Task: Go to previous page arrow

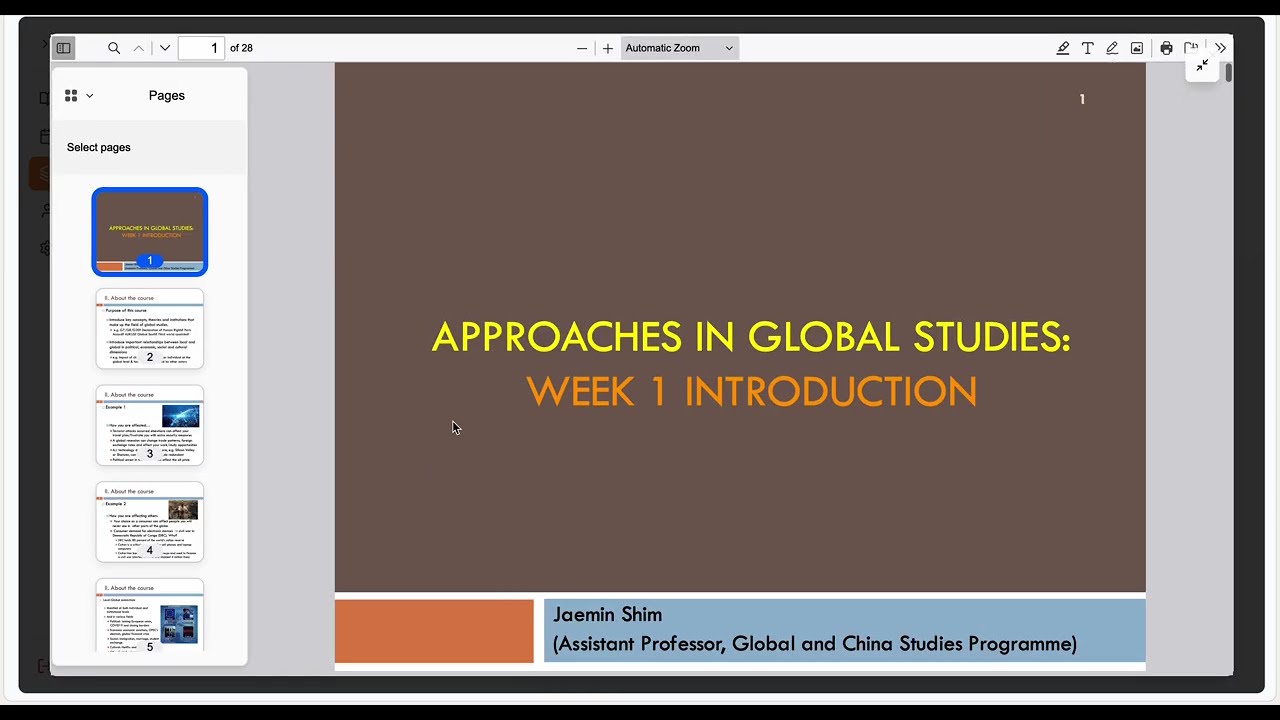Action: (139, 48)
